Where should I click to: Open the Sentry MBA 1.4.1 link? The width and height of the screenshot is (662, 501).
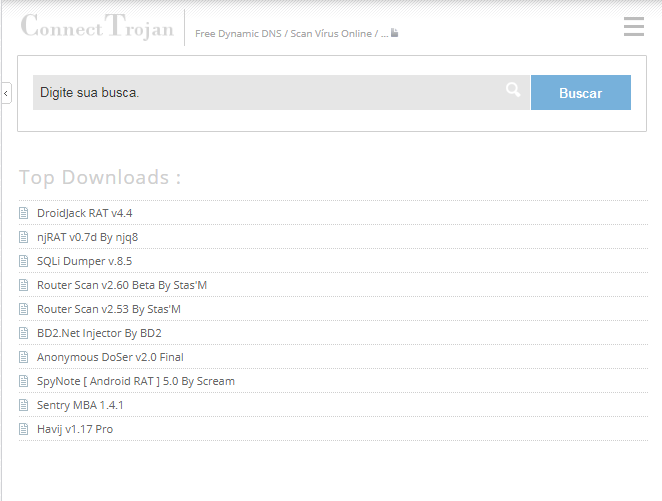pos(80,405)
